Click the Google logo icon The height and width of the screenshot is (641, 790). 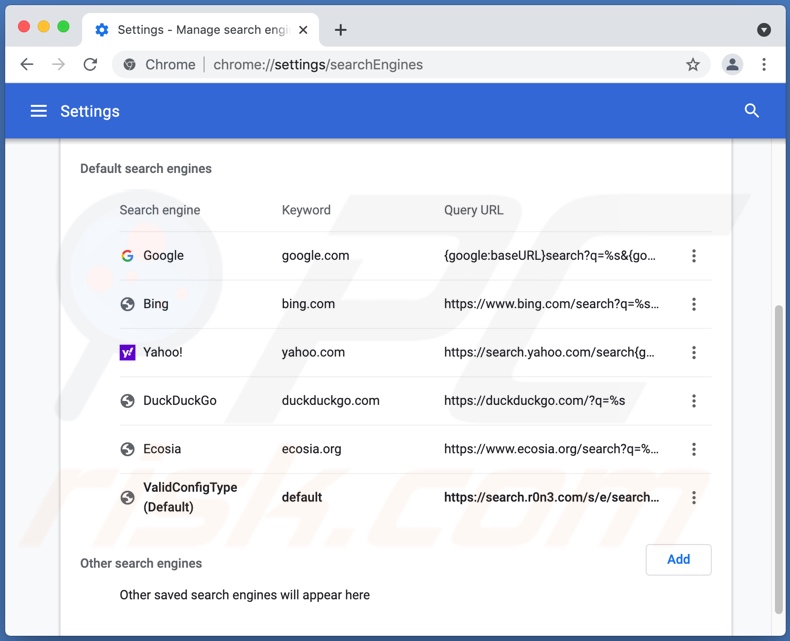pos(127,256)
